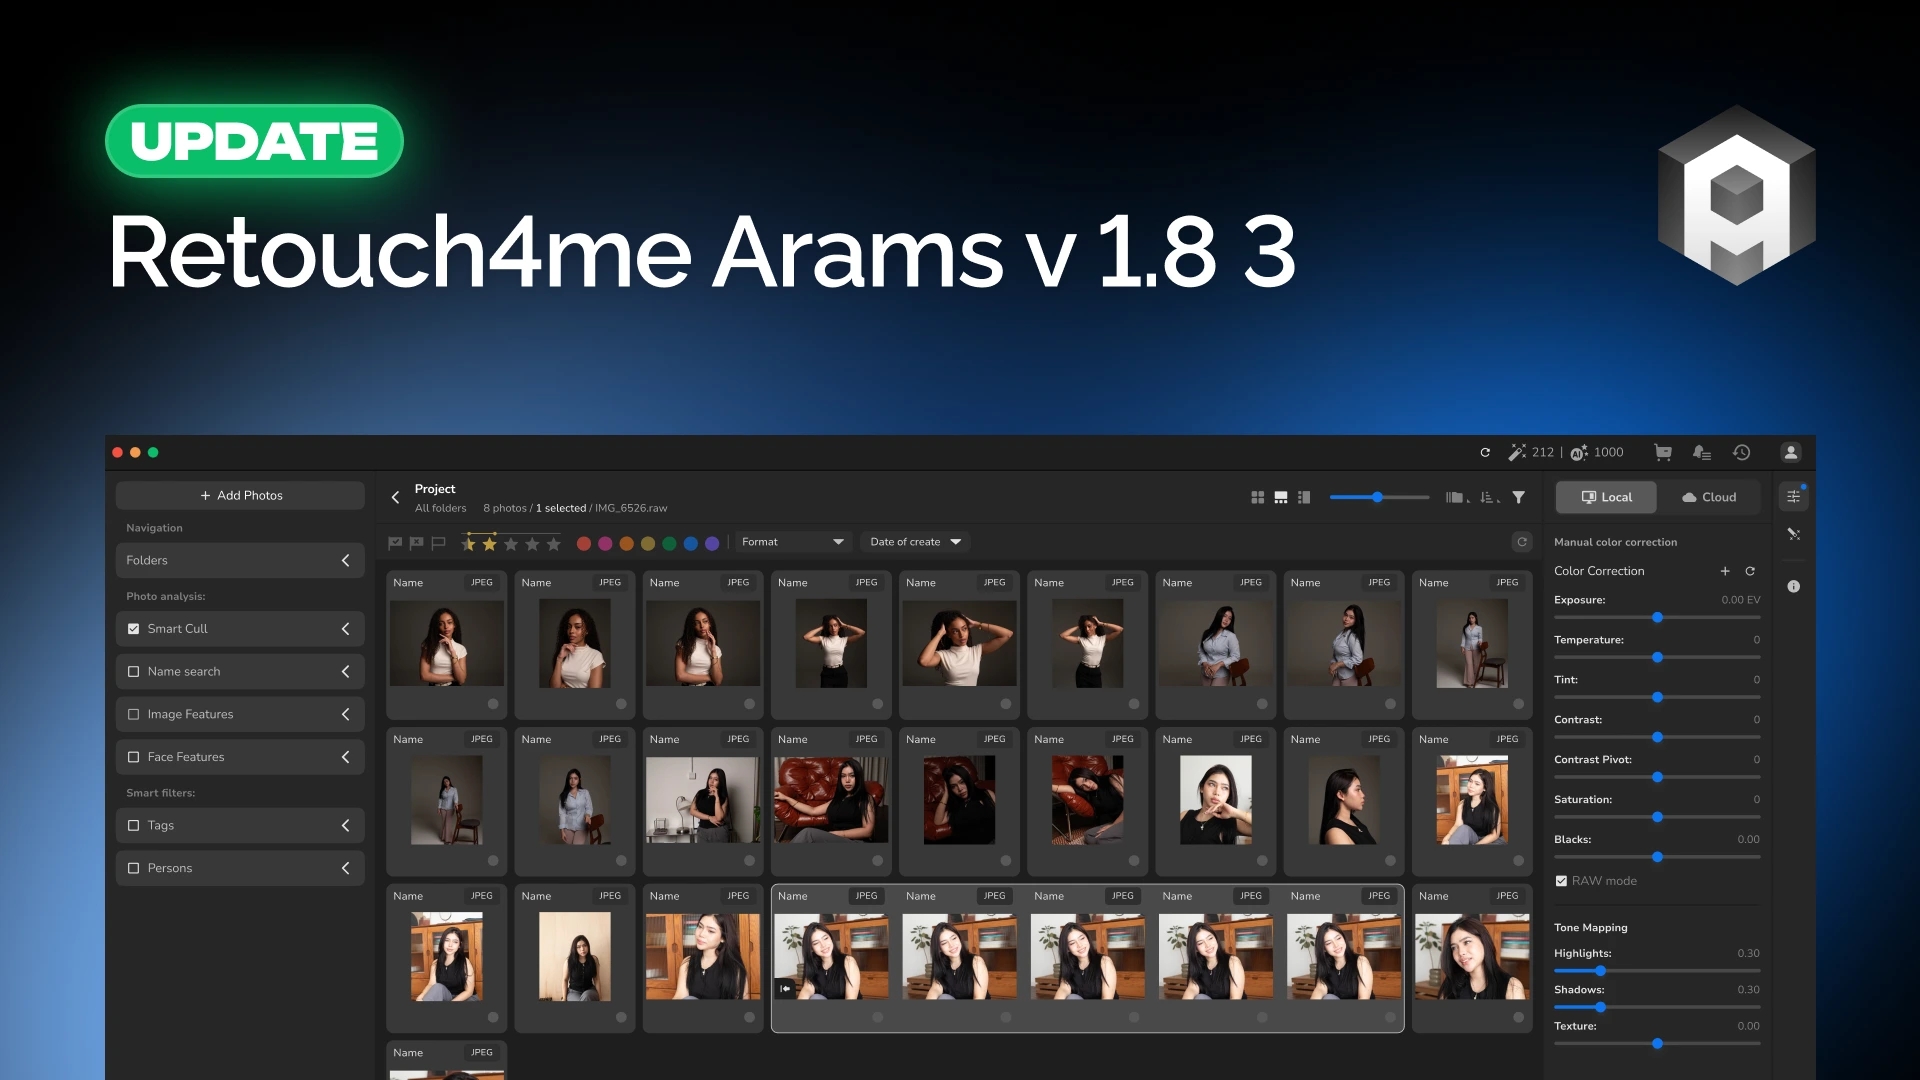The image size is (1920, 1080).
Task: Select thumbnail with white lamp and table
Action: pyautogui.click(x=702, y=800)
